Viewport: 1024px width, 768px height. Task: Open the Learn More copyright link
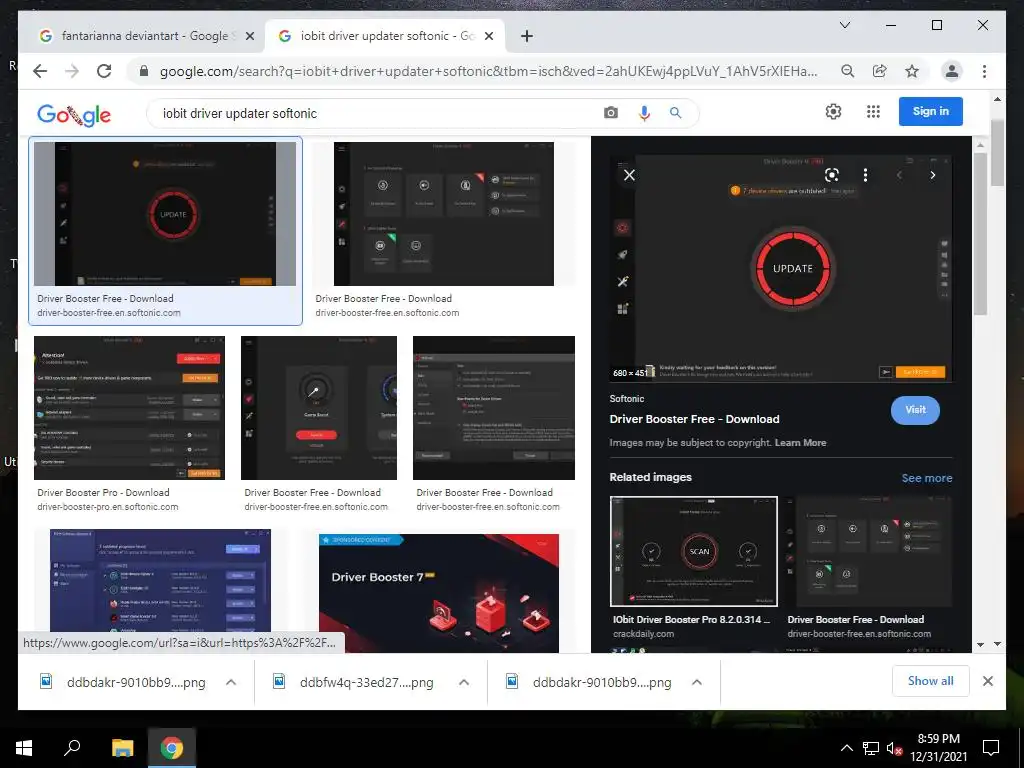[800, 443]
